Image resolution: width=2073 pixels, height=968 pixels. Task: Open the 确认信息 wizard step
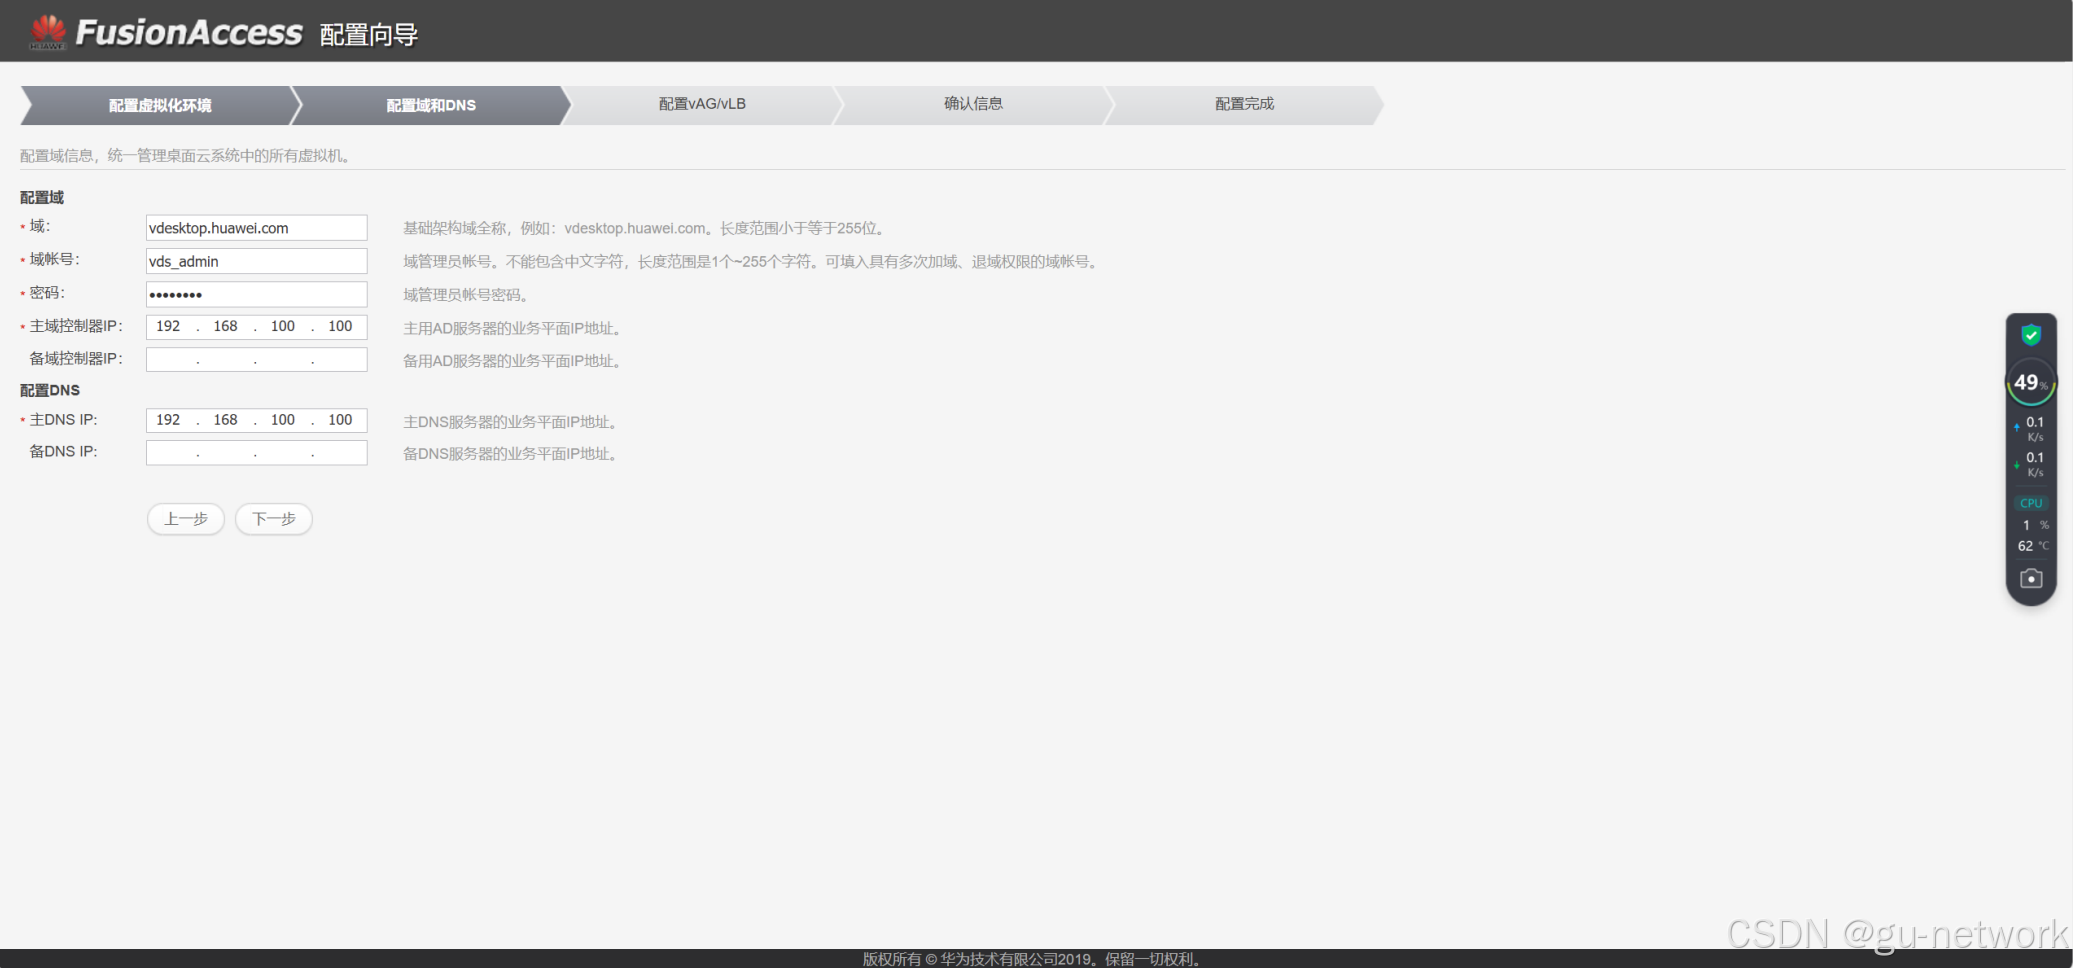pos(973,104)
